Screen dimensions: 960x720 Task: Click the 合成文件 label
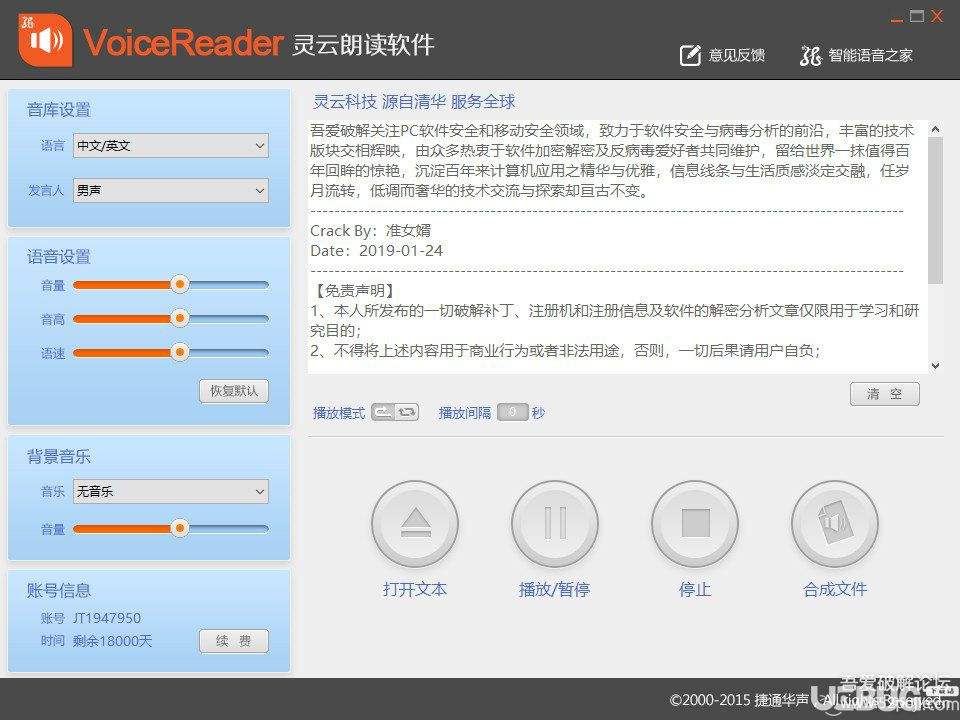coord(835,589)
